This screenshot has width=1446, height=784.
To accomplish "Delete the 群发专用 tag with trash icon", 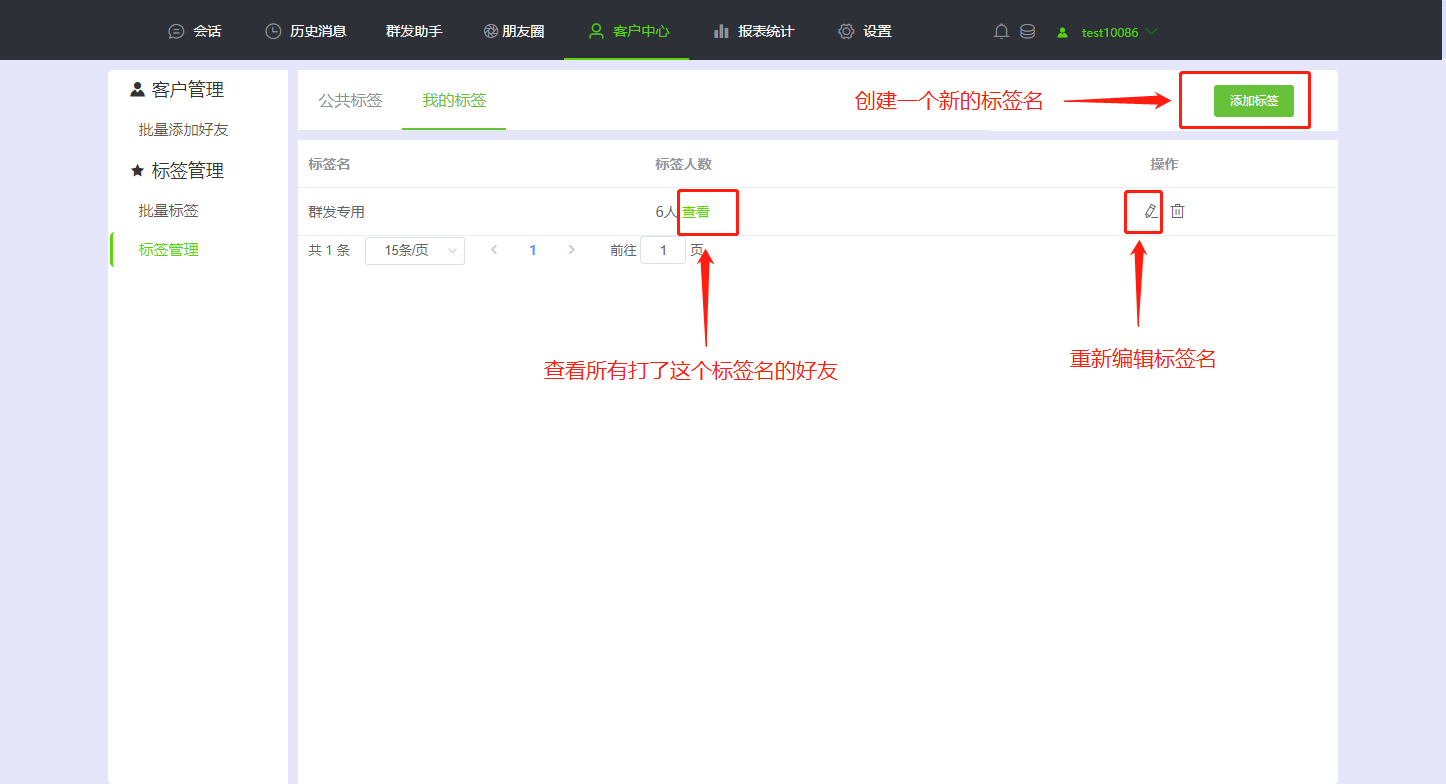I will 1178,211.
